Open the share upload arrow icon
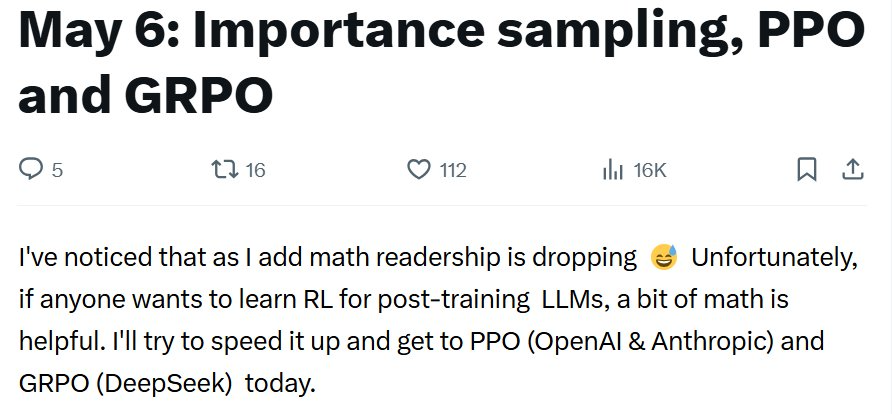Viewport: 892px width, 414px height. 852,169
